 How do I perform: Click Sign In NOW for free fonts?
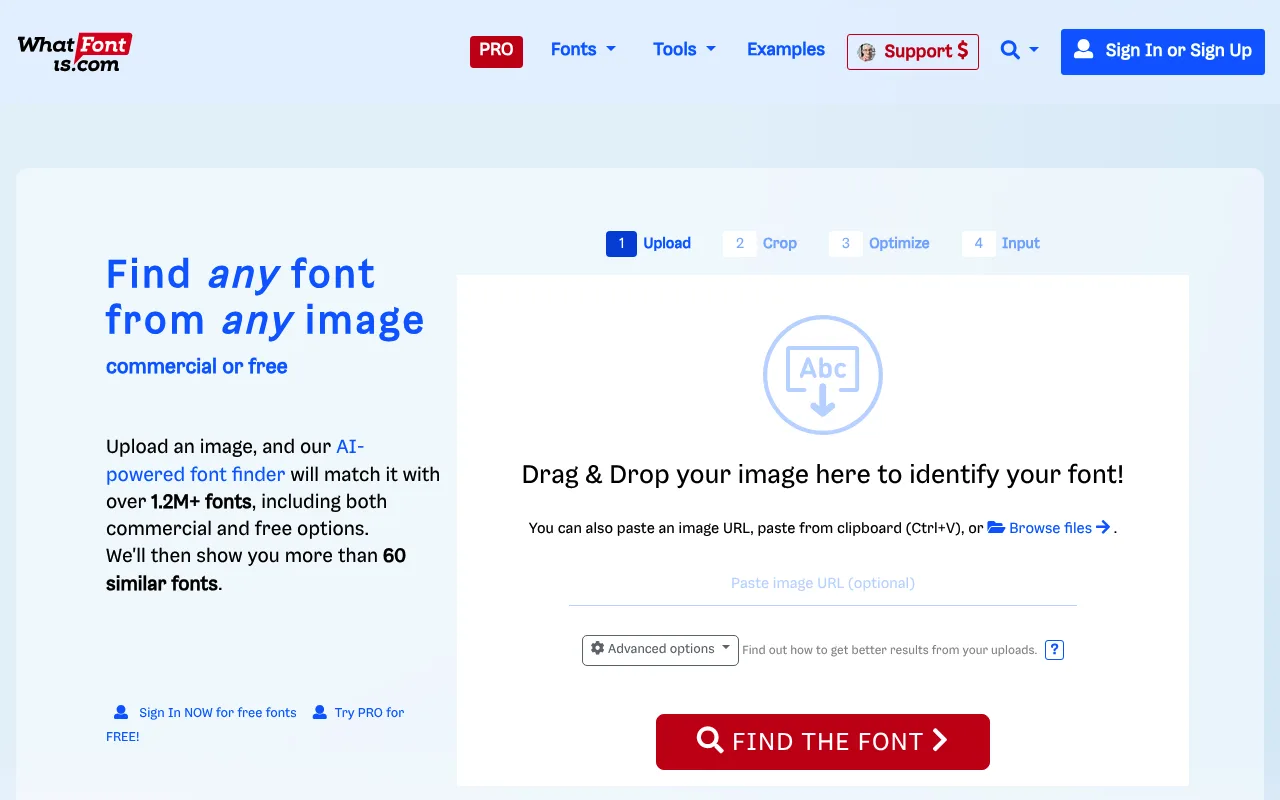pos(205,713)
